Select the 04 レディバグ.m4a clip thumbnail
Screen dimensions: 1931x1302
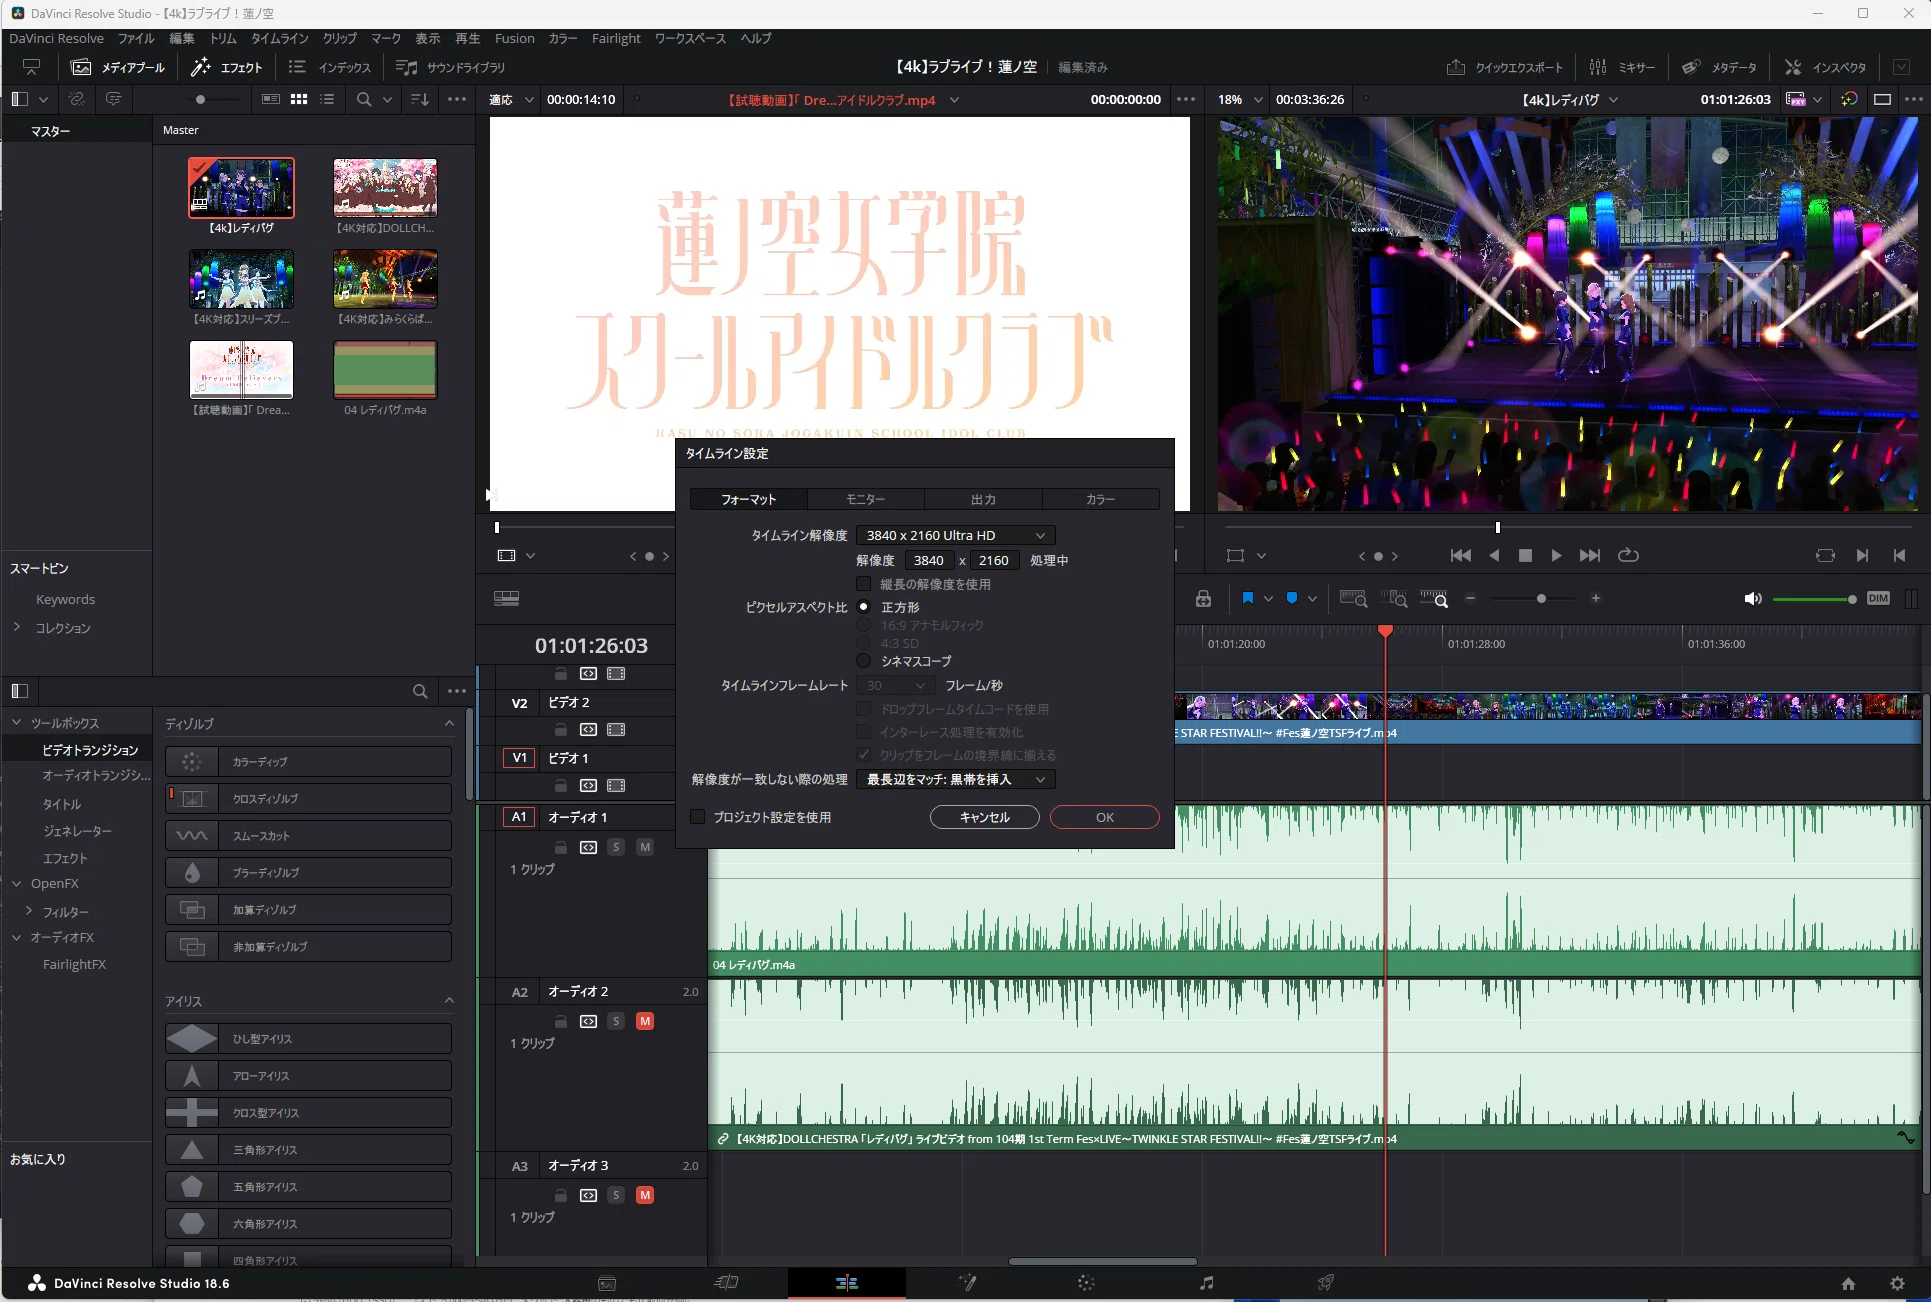pos(385,369)
